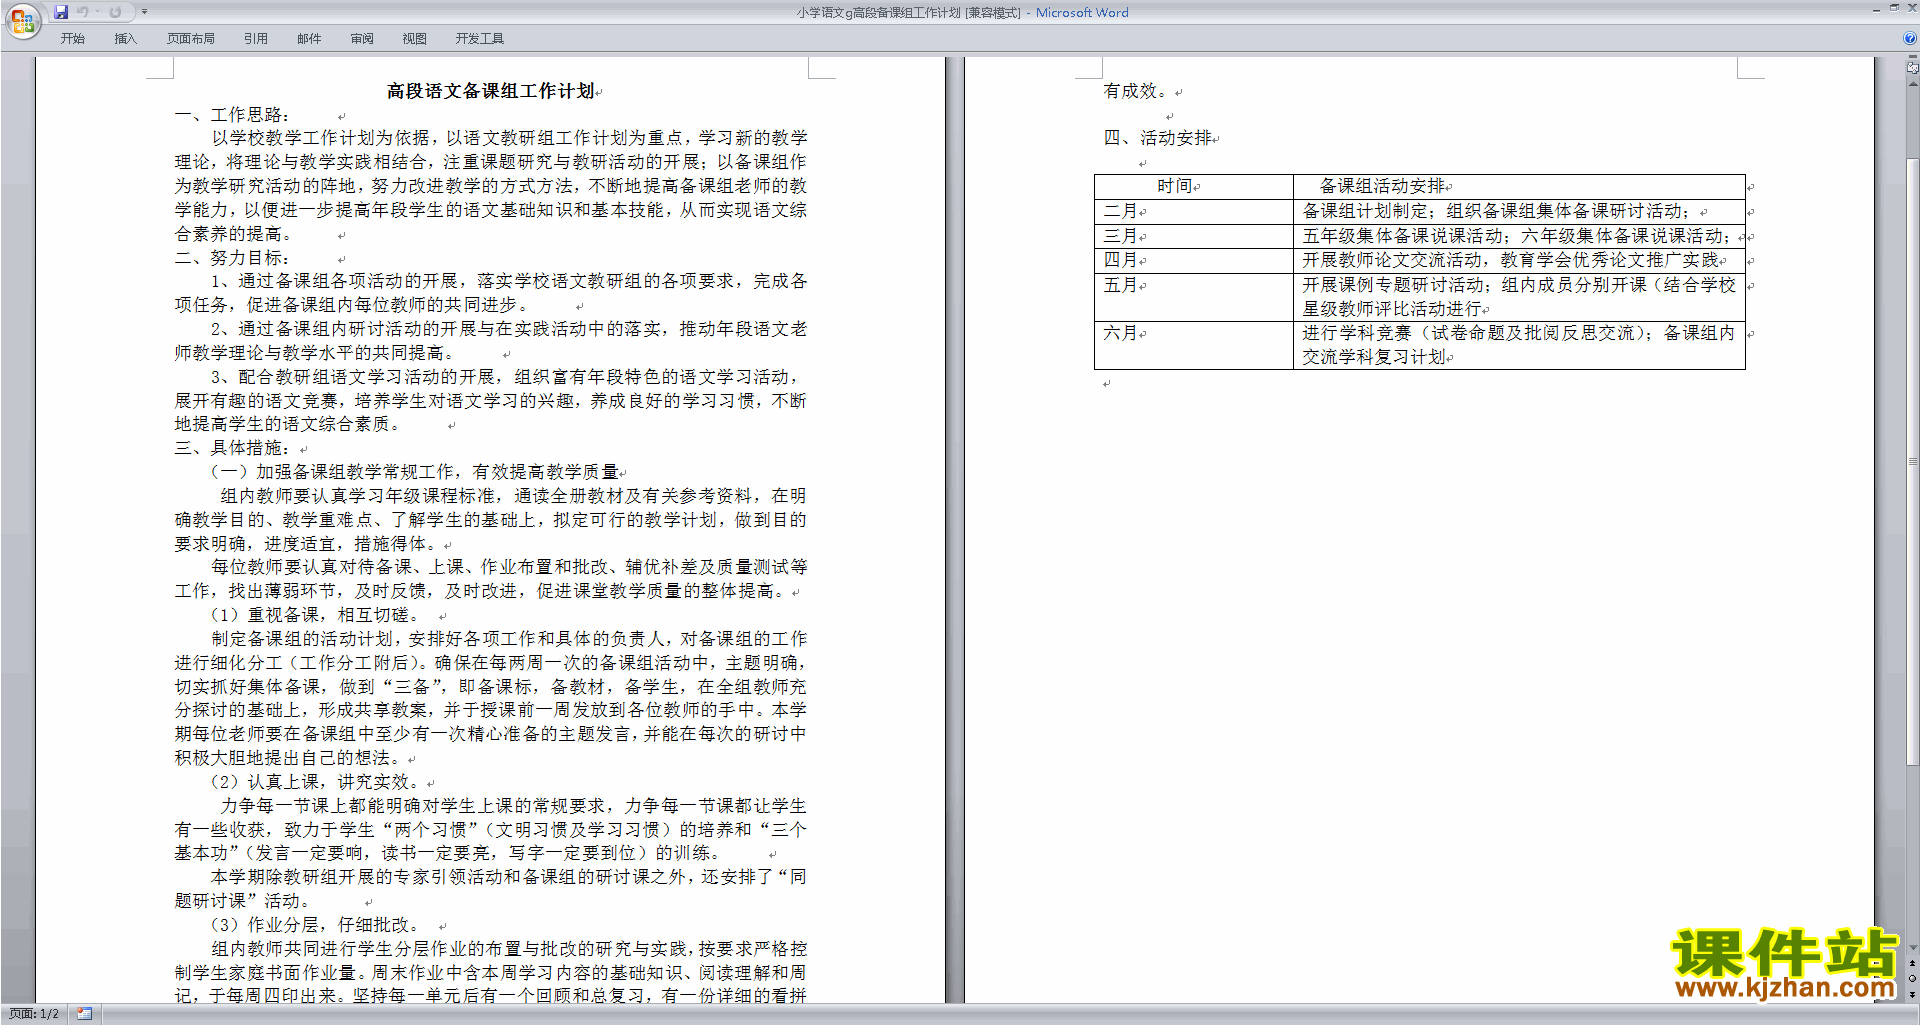Viewport: 1920px width, 1025px height.
Task: Toggle the ruler icon above the scrollbar
Action: 1912,67
